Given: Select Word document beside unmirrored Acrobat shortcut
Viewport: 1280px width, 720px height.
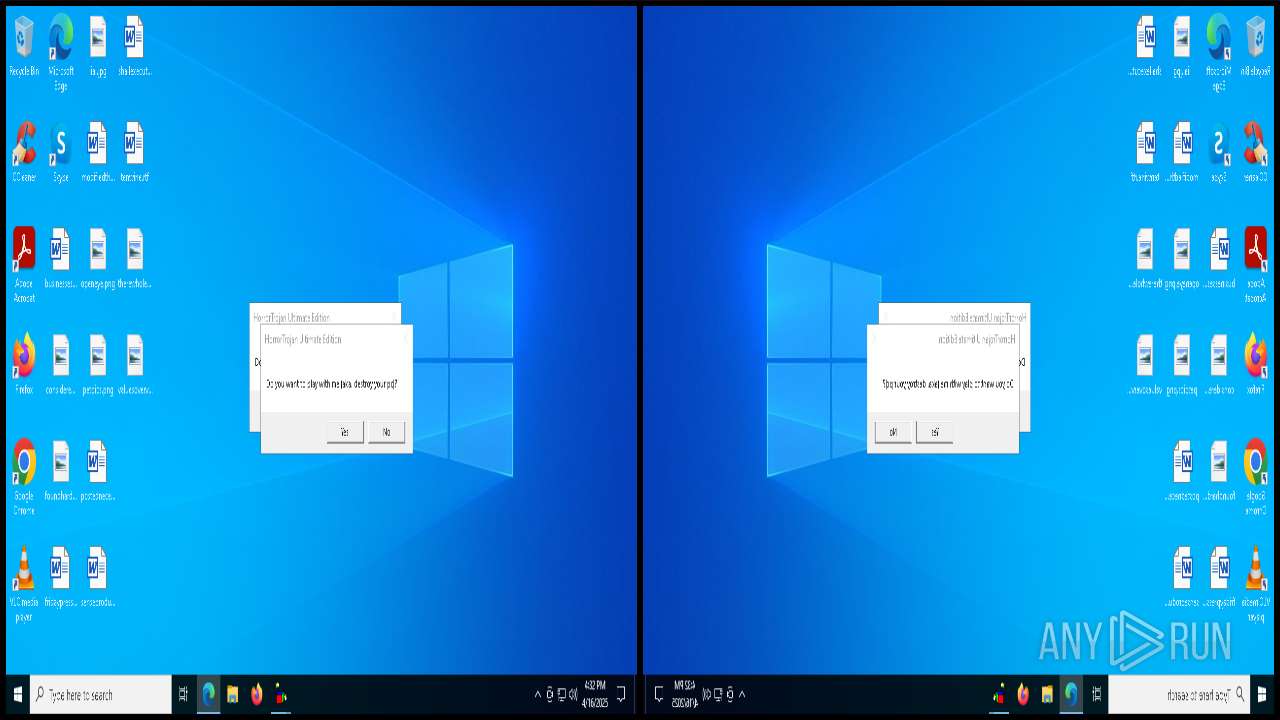Looking at the screenshot, I should [60, 258].
